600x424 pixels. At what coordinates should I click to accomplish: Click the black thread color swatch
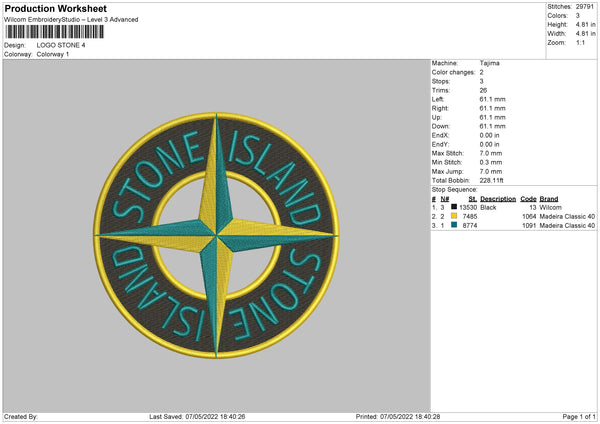click(454, 207)
